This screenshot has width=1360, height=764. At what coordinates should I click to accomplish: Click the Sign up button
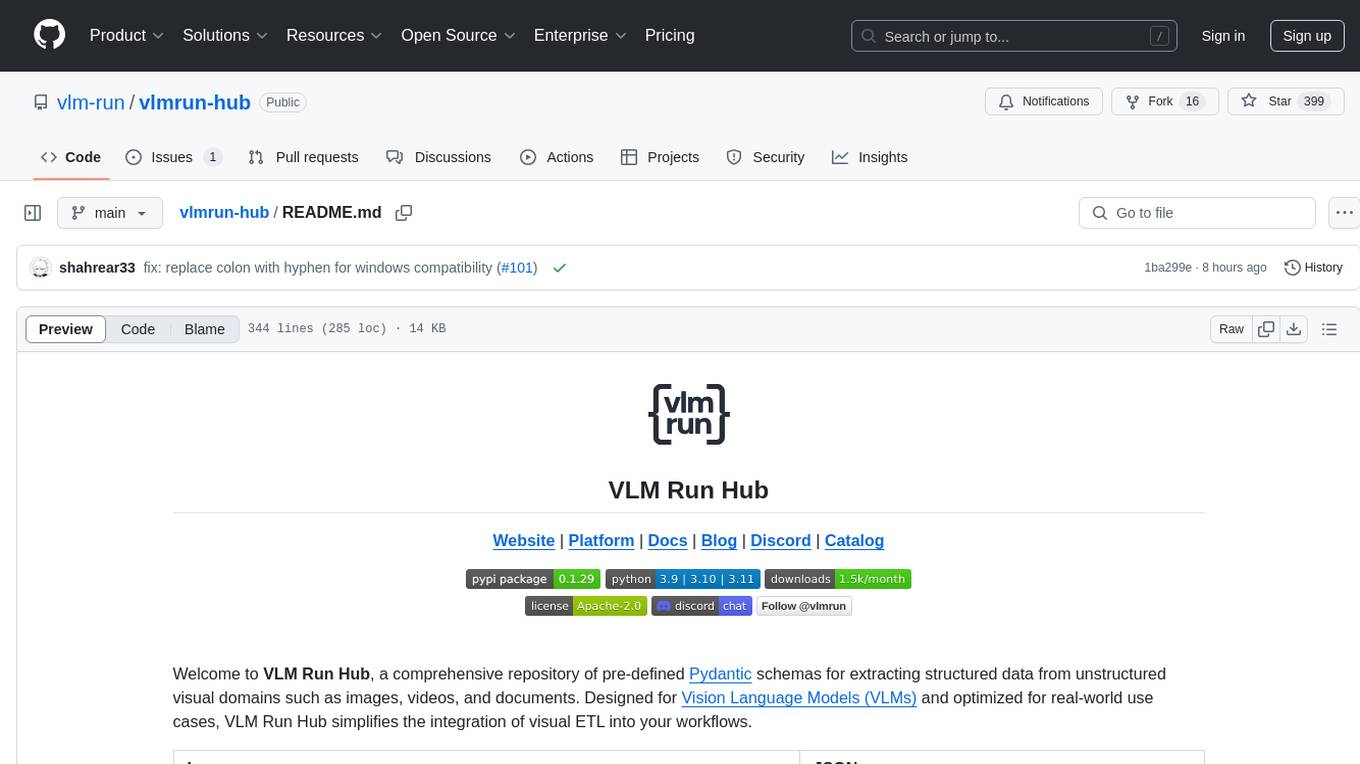point(1307,36)
